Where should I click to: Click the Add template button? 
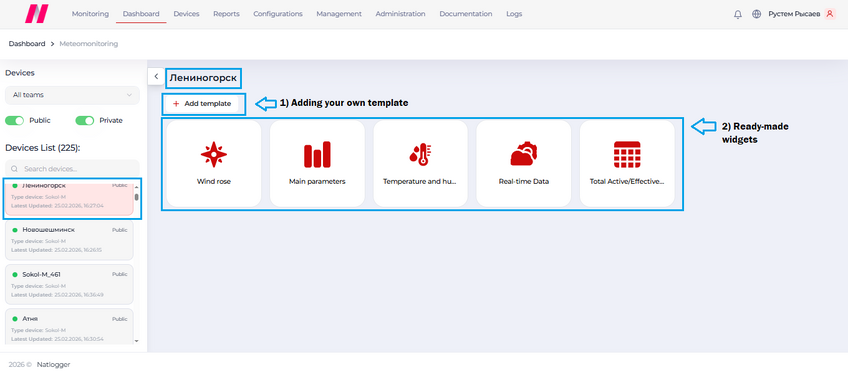coord(202,103)
